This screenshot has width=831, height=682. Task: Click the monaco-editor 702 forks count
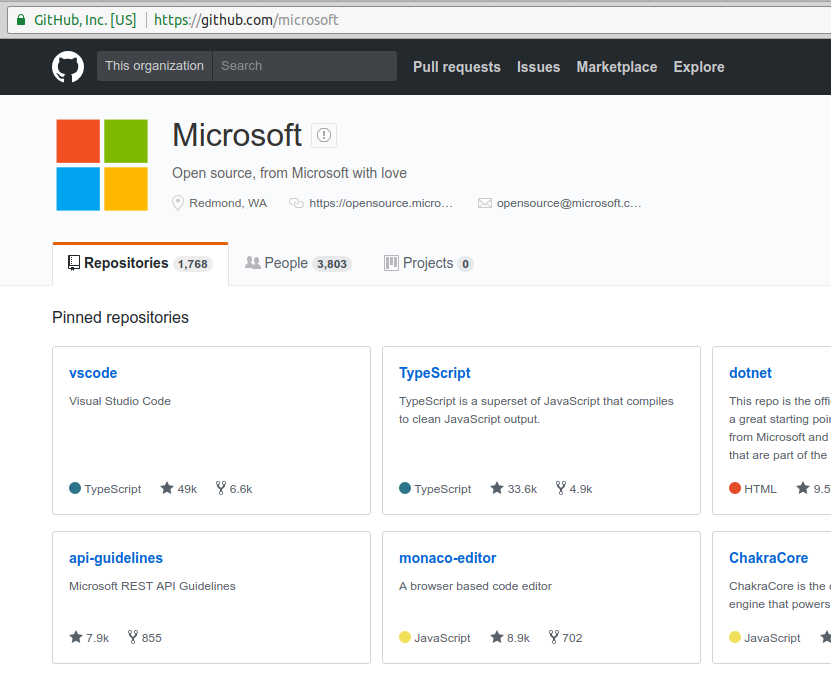(x=572, y=637)
